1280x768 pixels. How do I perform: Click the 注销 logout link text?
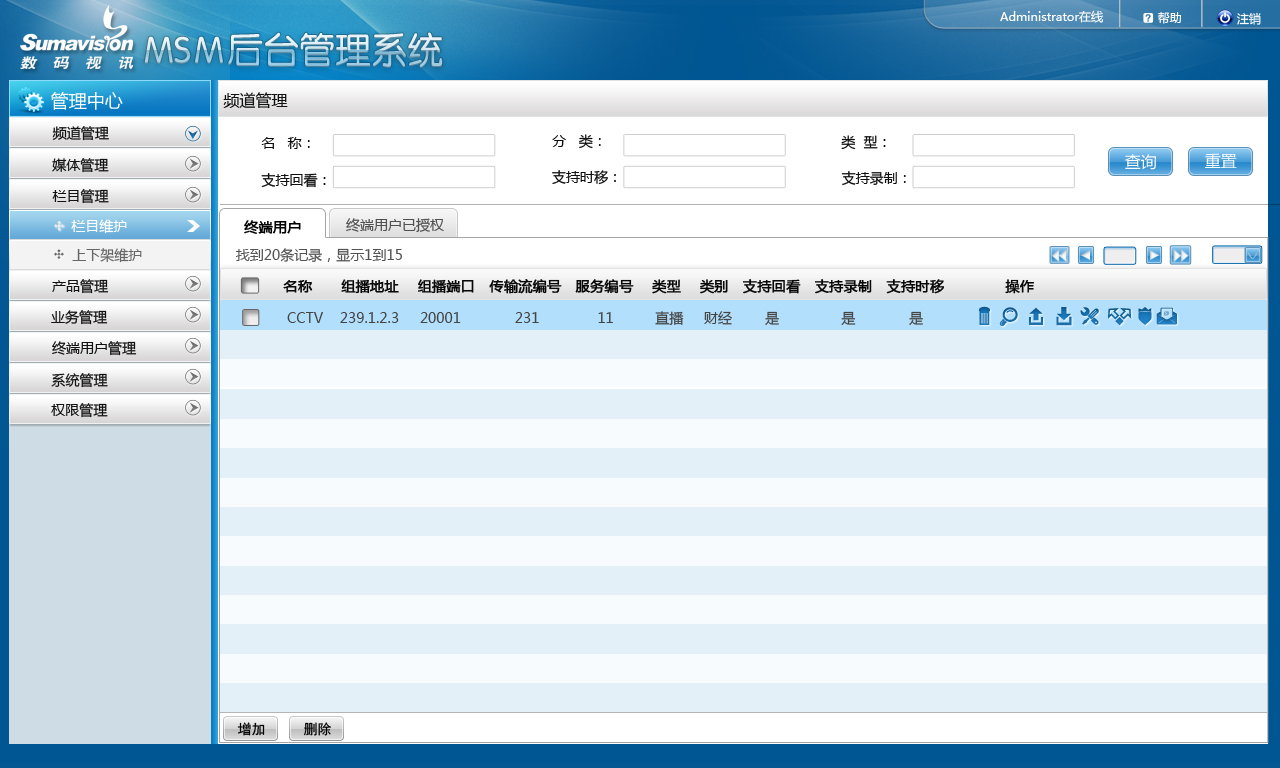tap(1248, 18)
